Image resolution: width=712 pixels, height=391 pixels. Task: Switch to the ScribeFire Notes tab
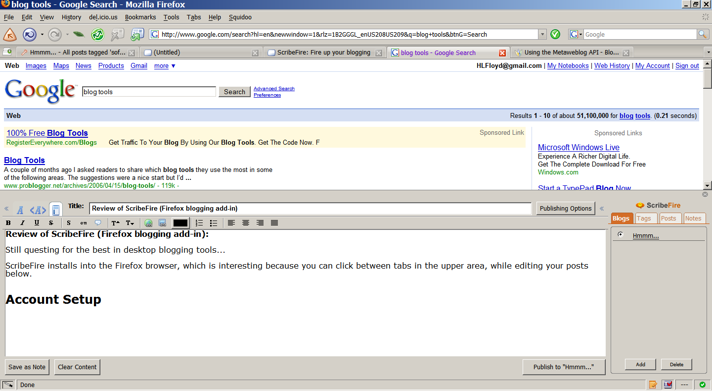tap(693, 218)
